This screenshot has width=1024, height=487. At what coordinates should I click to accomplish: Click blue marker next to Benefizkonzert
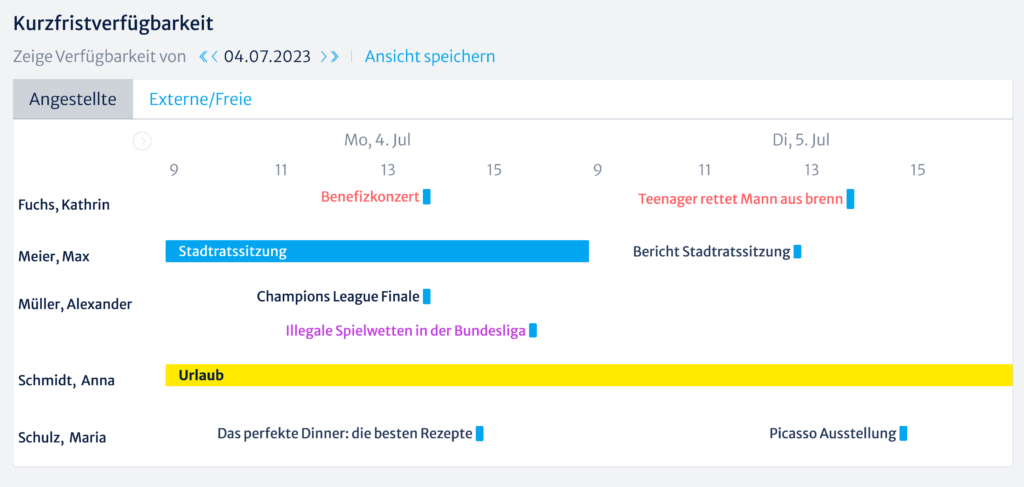pos(427,196)
